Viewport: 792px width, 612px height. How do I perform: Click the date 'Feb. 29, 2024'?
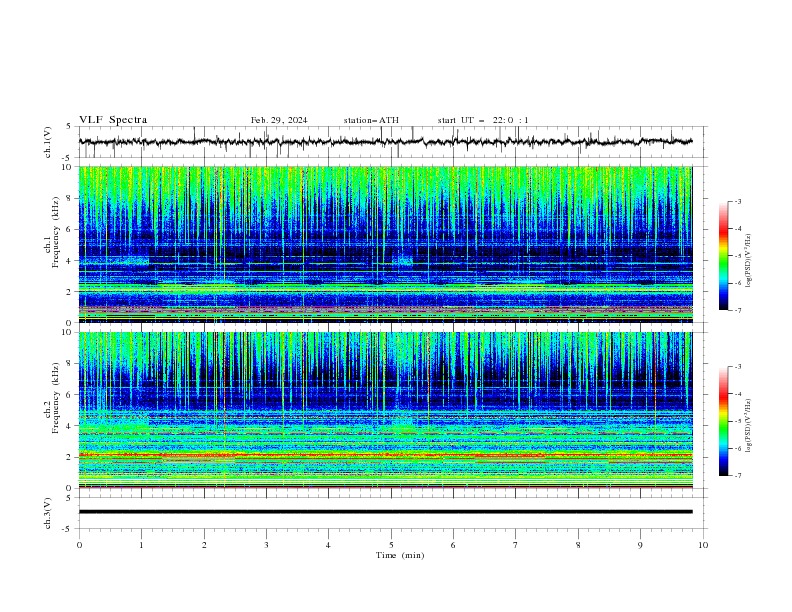[x=279, y=120]
